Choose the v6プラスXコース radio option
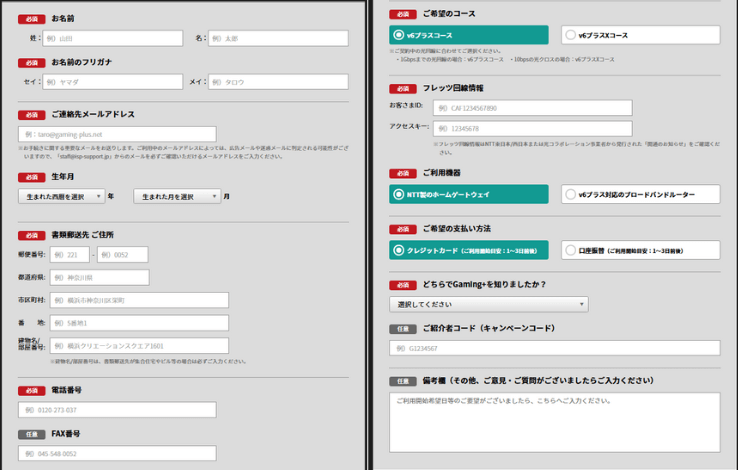The height and width of the screenshot is (470, 738). point(640,35)
